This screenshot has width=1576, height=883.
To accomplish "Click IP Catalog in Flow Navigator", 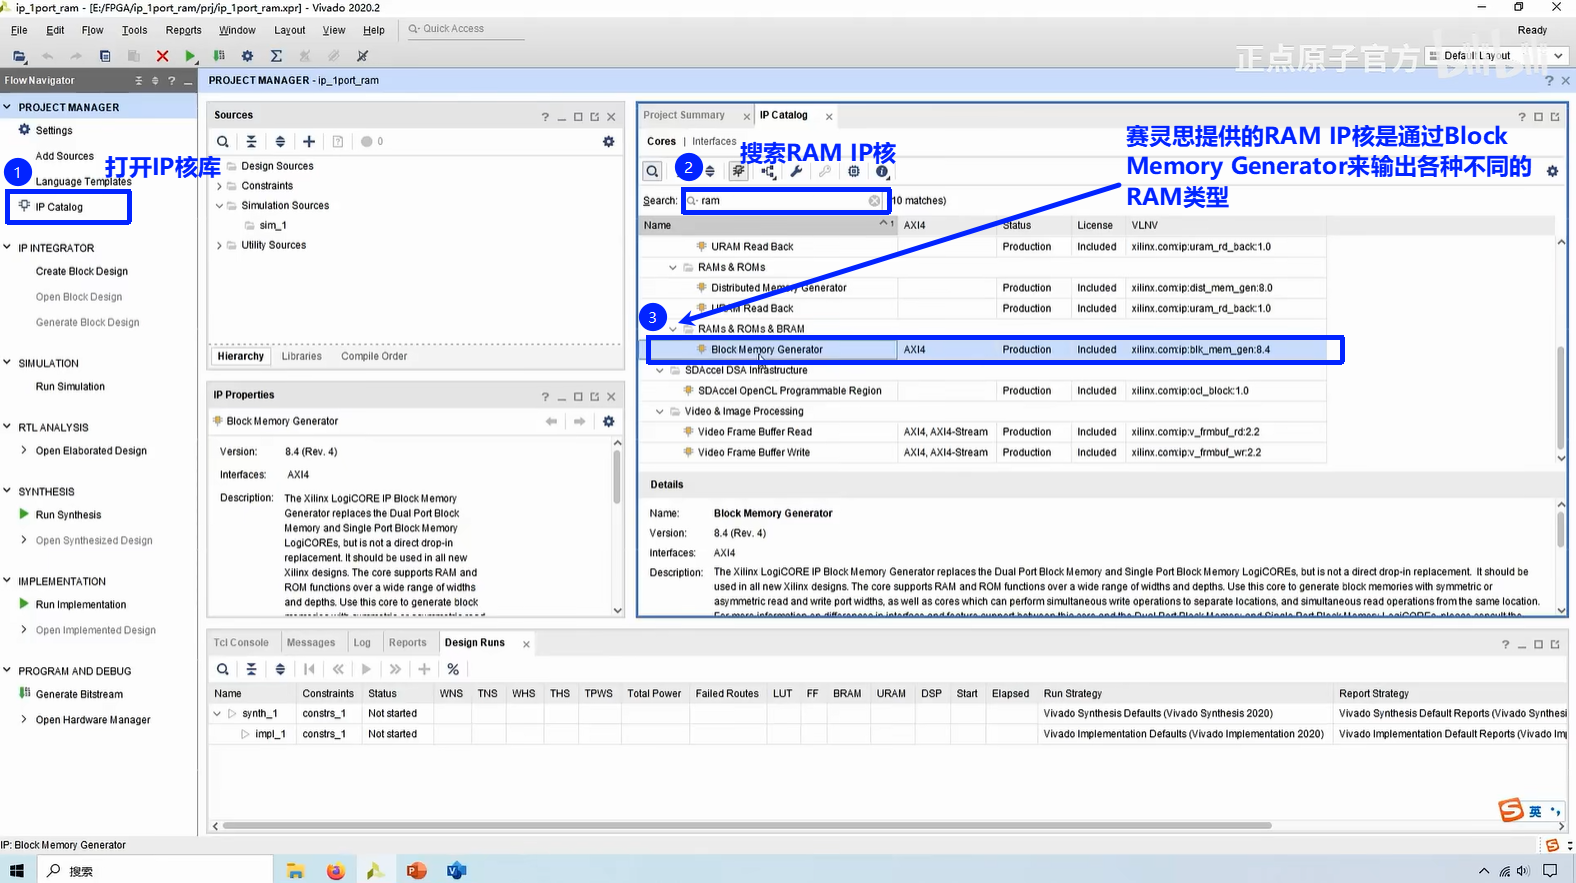I will click(59, 207).
